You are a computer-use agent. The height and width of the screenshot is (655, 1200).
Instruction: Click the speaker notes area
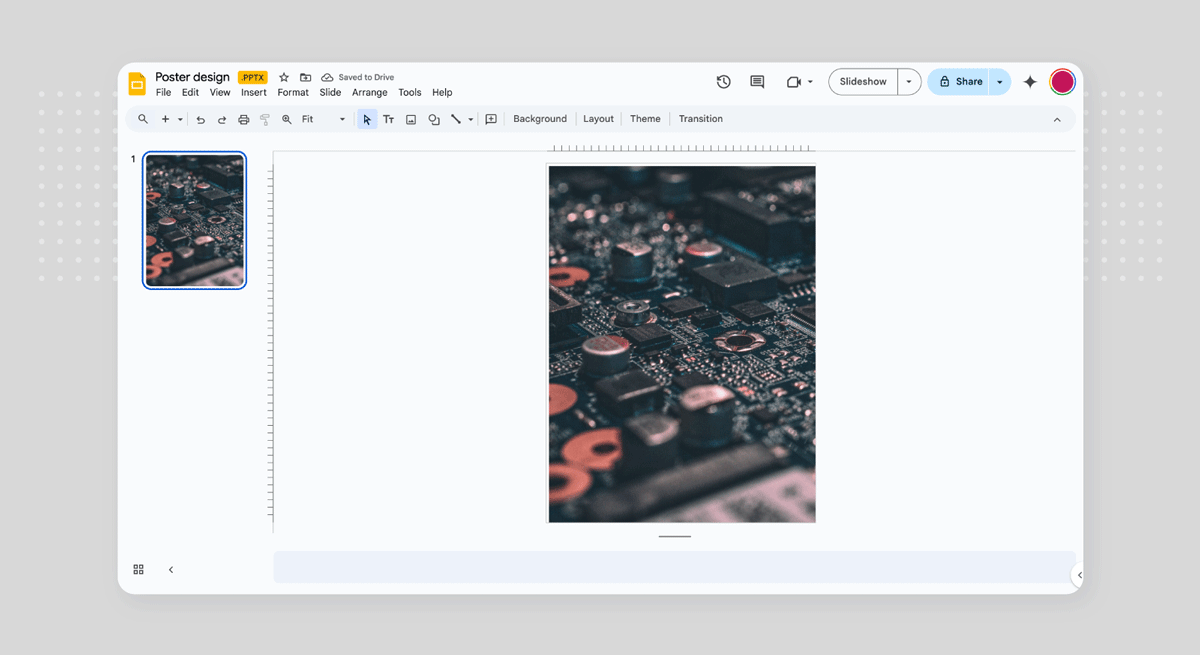click(x=674, y=567)
